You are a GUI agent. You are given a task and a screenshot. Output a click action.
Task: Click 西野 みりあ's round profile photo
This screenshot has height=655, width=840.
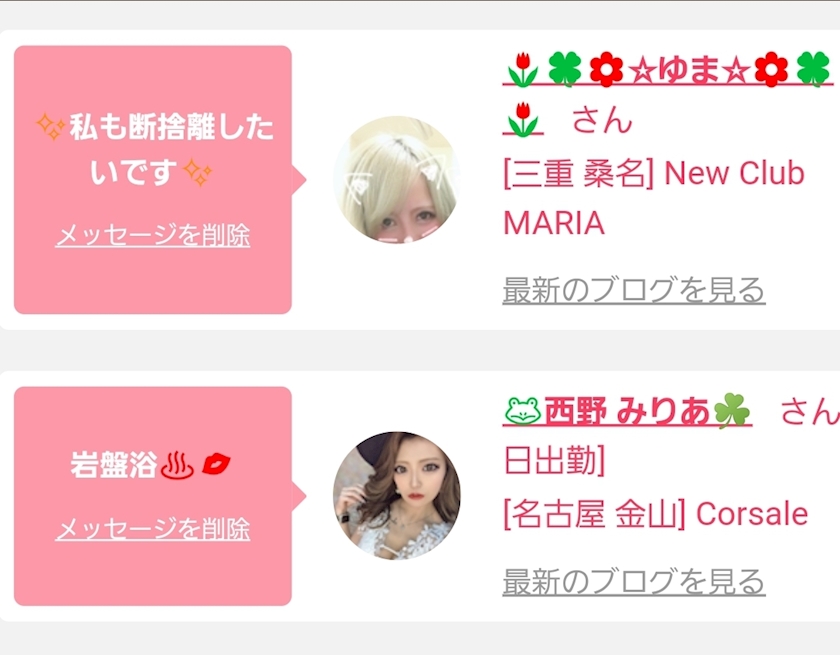(x=397, y=496)
